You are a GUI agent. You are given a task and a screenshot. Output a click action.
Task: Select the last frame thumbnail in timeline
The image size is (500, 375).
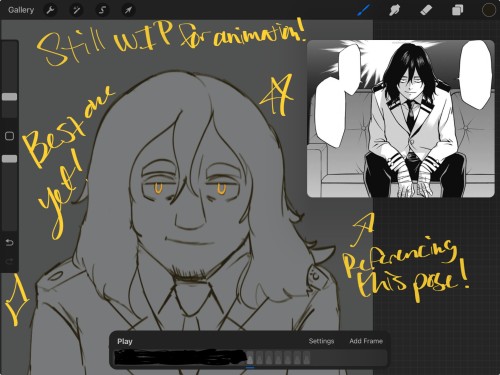click(x=307, y=358)
